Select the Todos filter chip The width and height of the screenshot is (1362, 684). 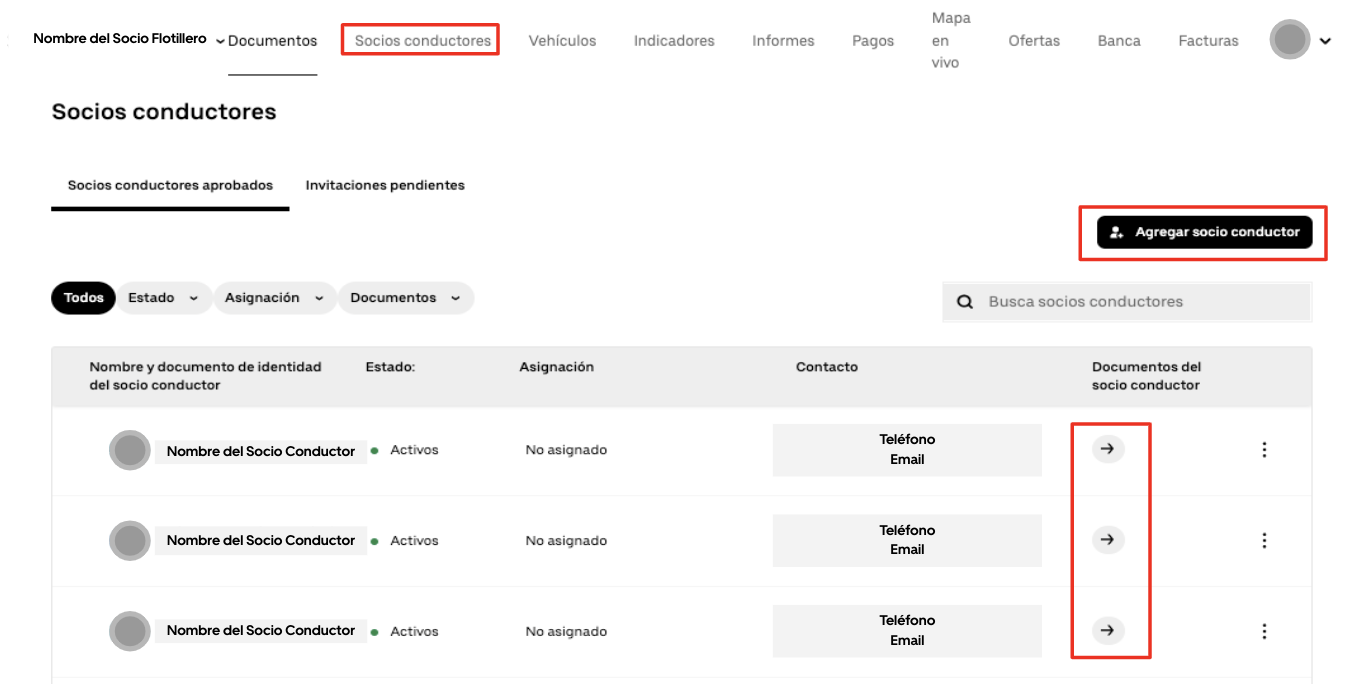[84, 298]
